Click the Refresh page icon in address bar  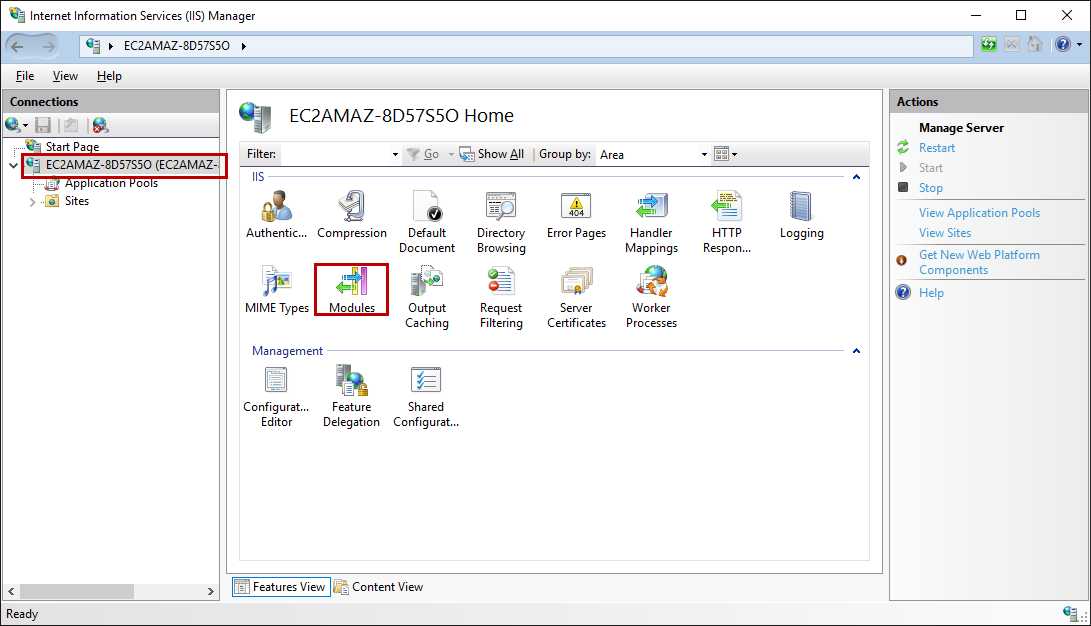tap(989, 45)
